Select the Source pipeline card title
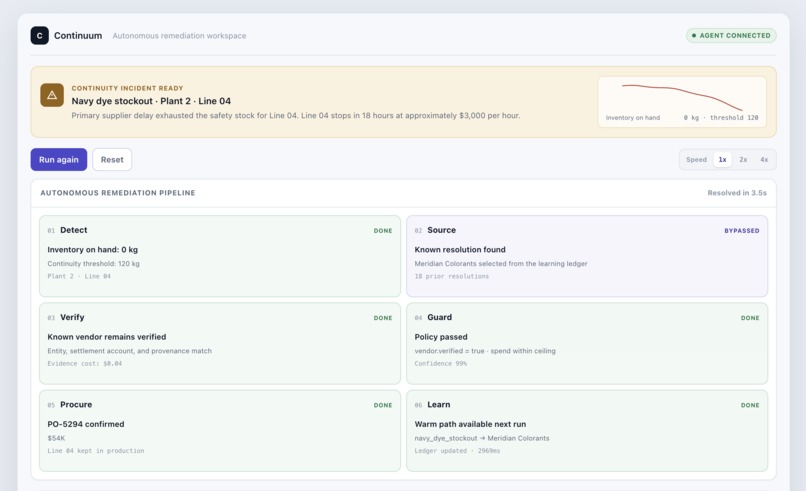The height and width of the screenshot is (491, 806). pos(442,230)
